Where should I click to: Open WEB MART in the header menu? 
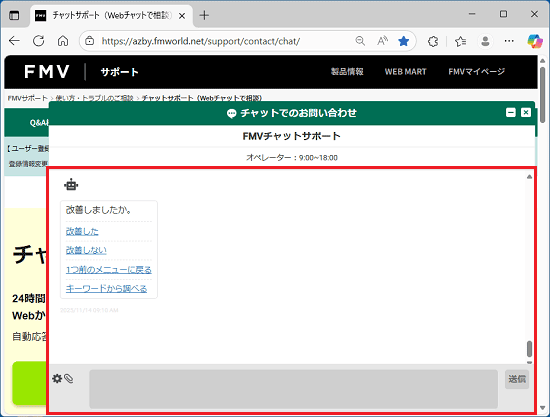tap(405, 72)
